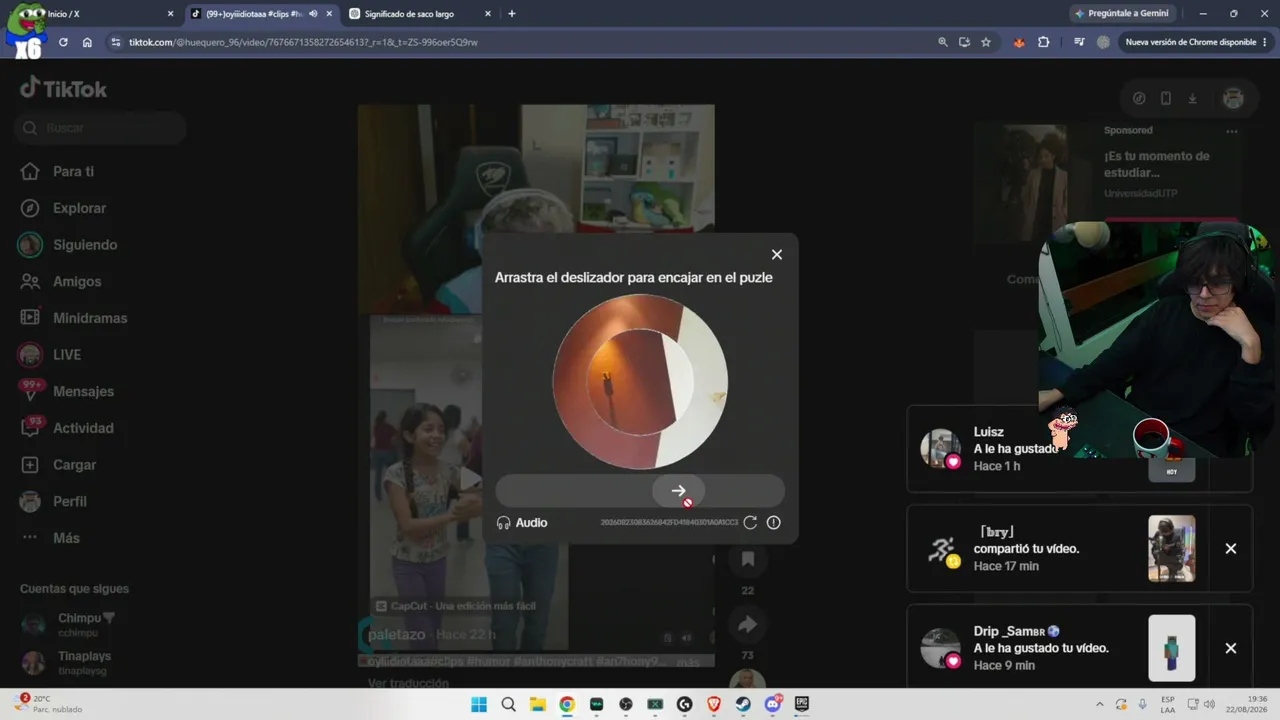Go to Explorar in TikTok sidebar
The height and width of the screenshot is (720, 1280).
[64, 208]
